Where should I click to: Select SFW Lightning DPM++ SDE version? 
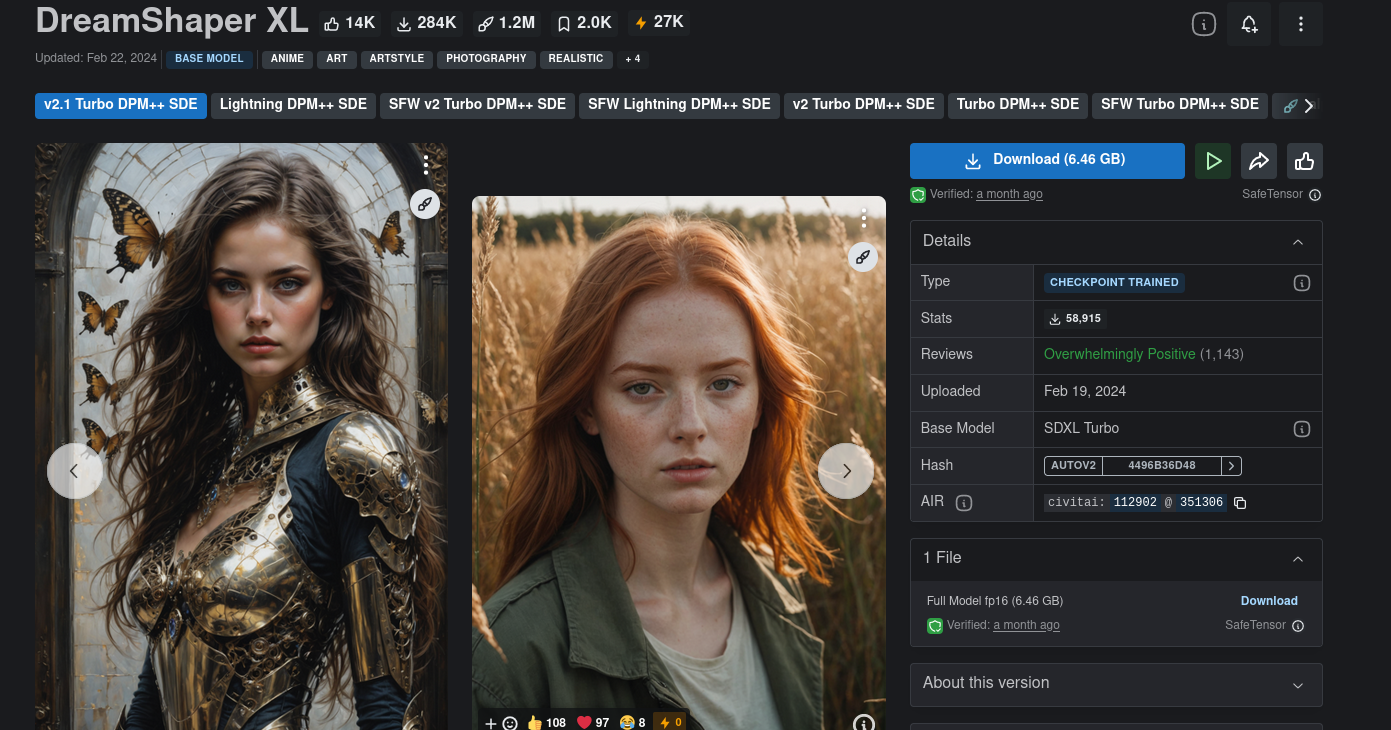pos(679,105)
